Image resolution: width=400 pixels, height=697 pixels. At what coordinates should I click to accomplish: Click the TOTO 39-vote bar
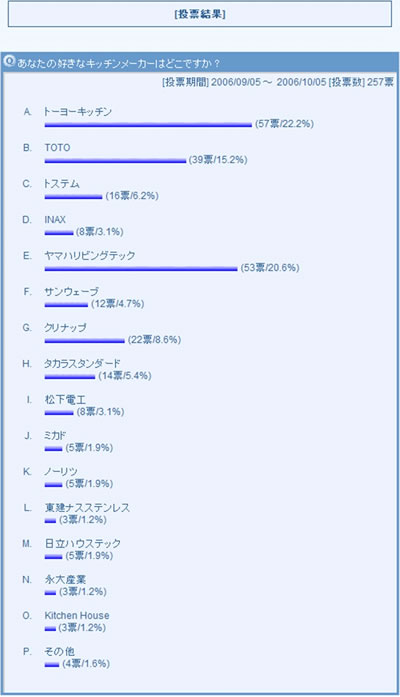click(x=115, y=161)
